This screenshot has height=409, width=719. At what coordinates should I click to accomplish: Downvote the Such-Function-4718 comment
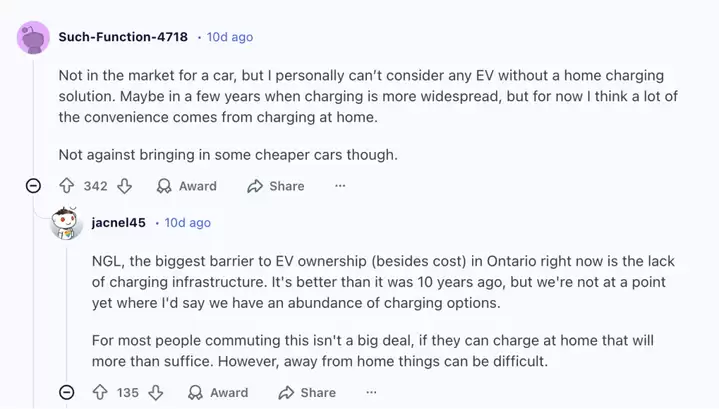pos(124,186)
